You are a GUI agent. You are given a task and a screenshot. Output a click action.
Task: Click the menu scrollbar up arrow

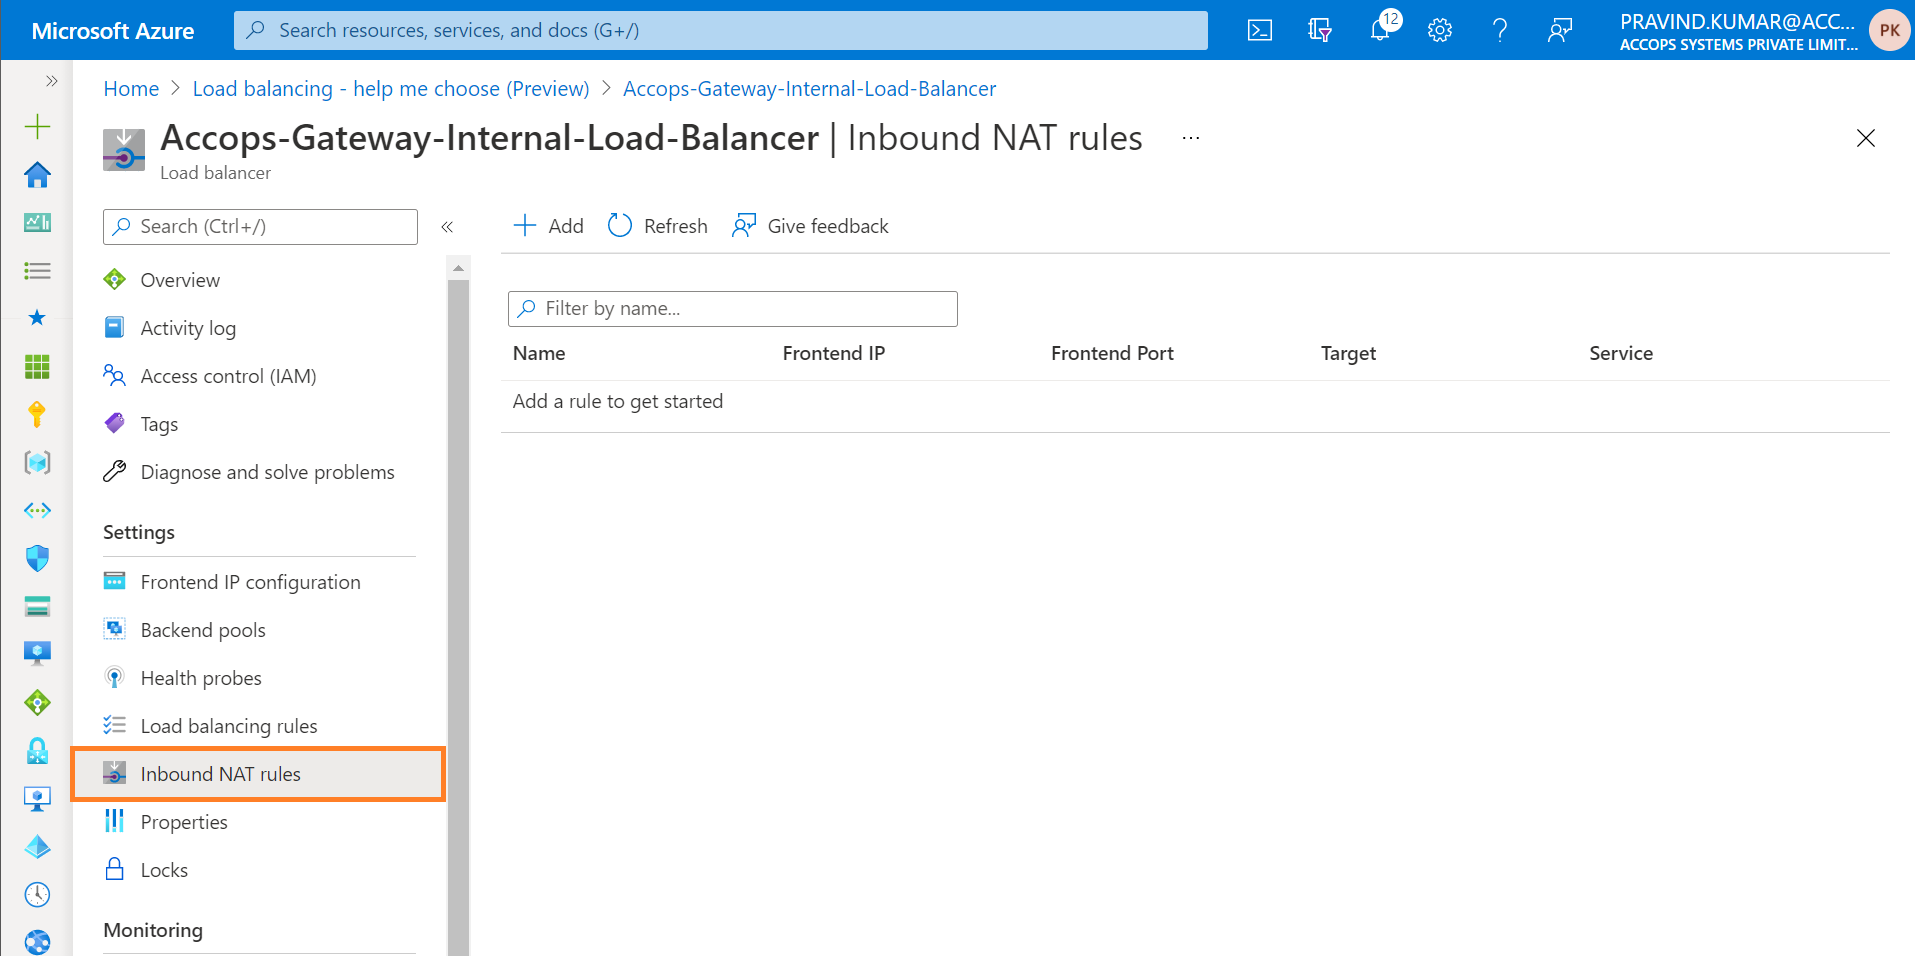coord(458,268)
